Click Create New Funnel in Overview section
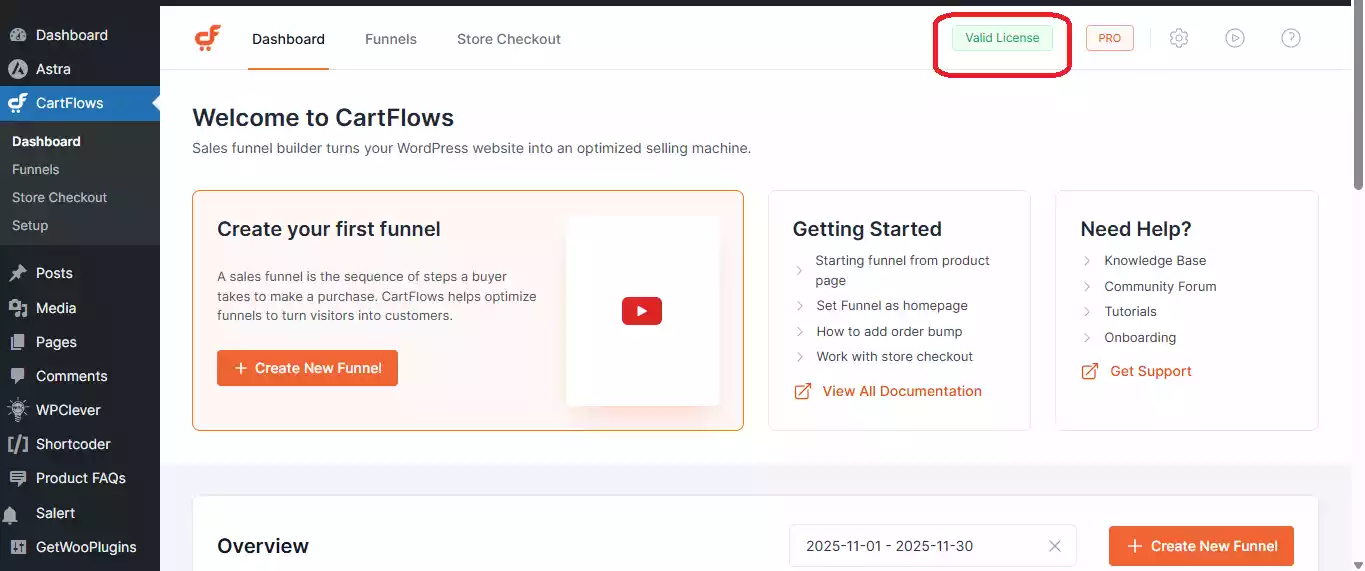 pyautogui.click(x=1201, y=546)
